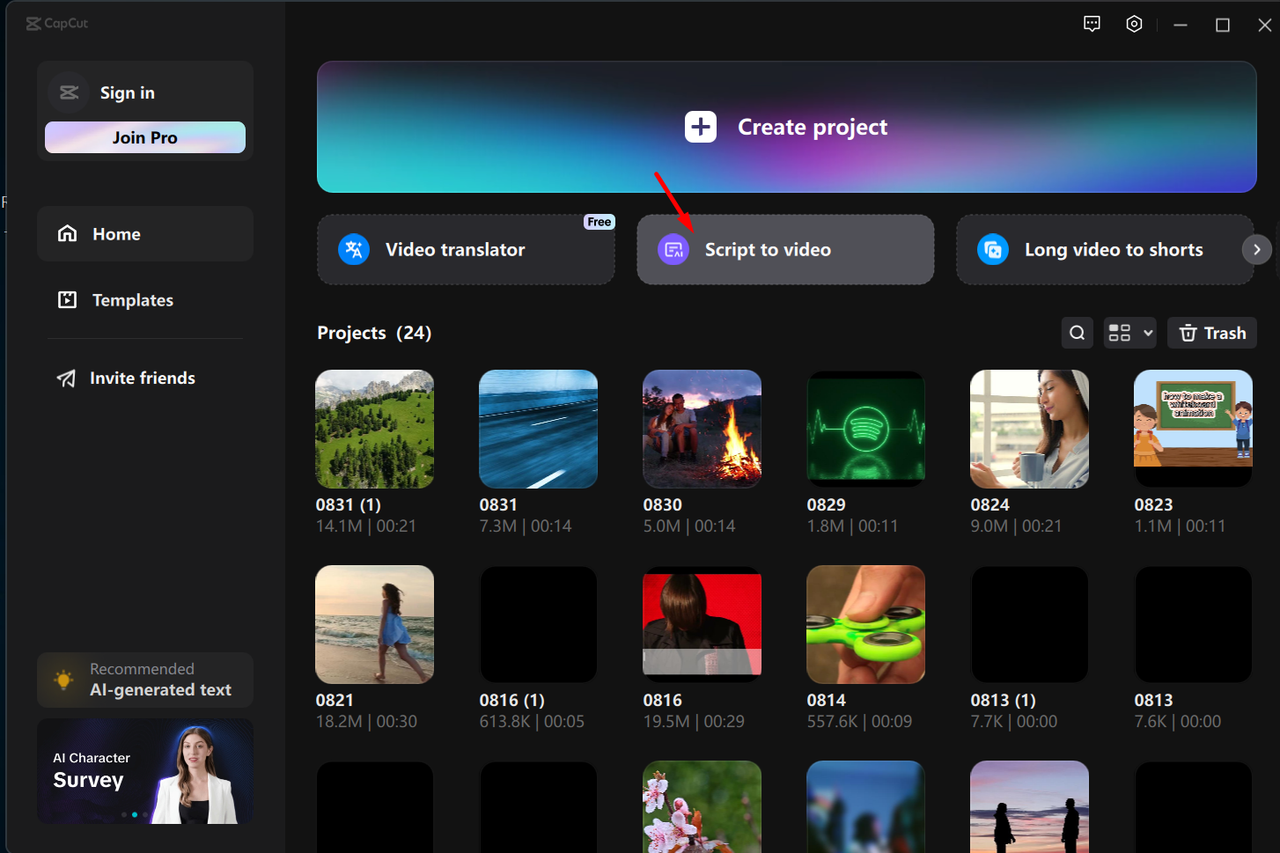Click the chevron to reveal more quick tools
The height and width of the screenshot is (853, 1280).
pos(1256,249)
